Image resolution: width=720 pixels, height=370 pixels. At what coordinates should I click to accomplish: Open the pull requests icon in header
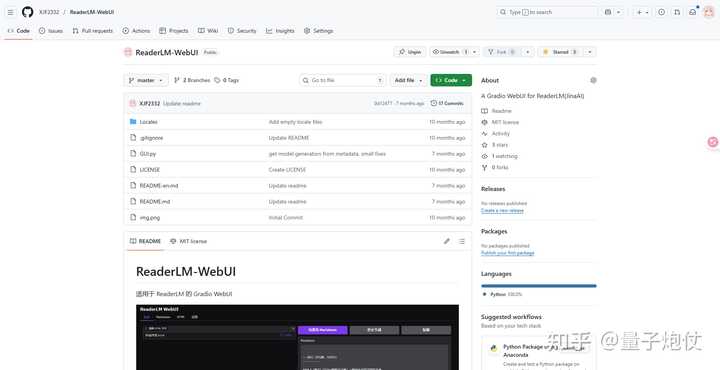click(677, 12)
